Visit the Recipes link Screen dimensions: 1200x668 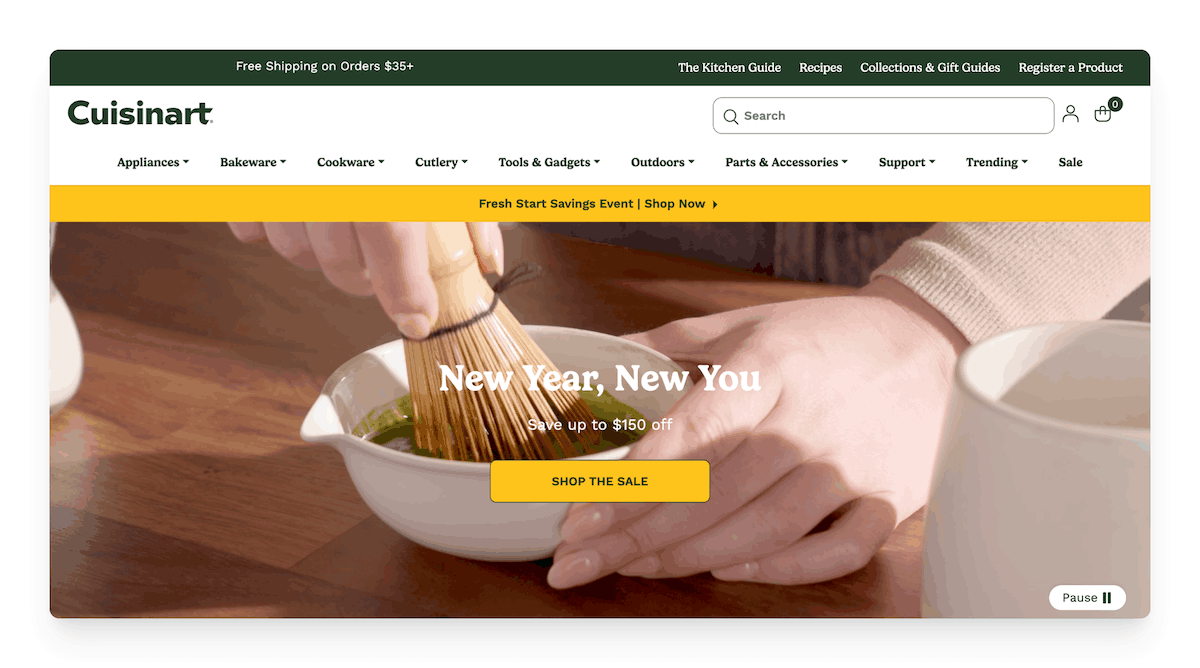coord(820,68)
